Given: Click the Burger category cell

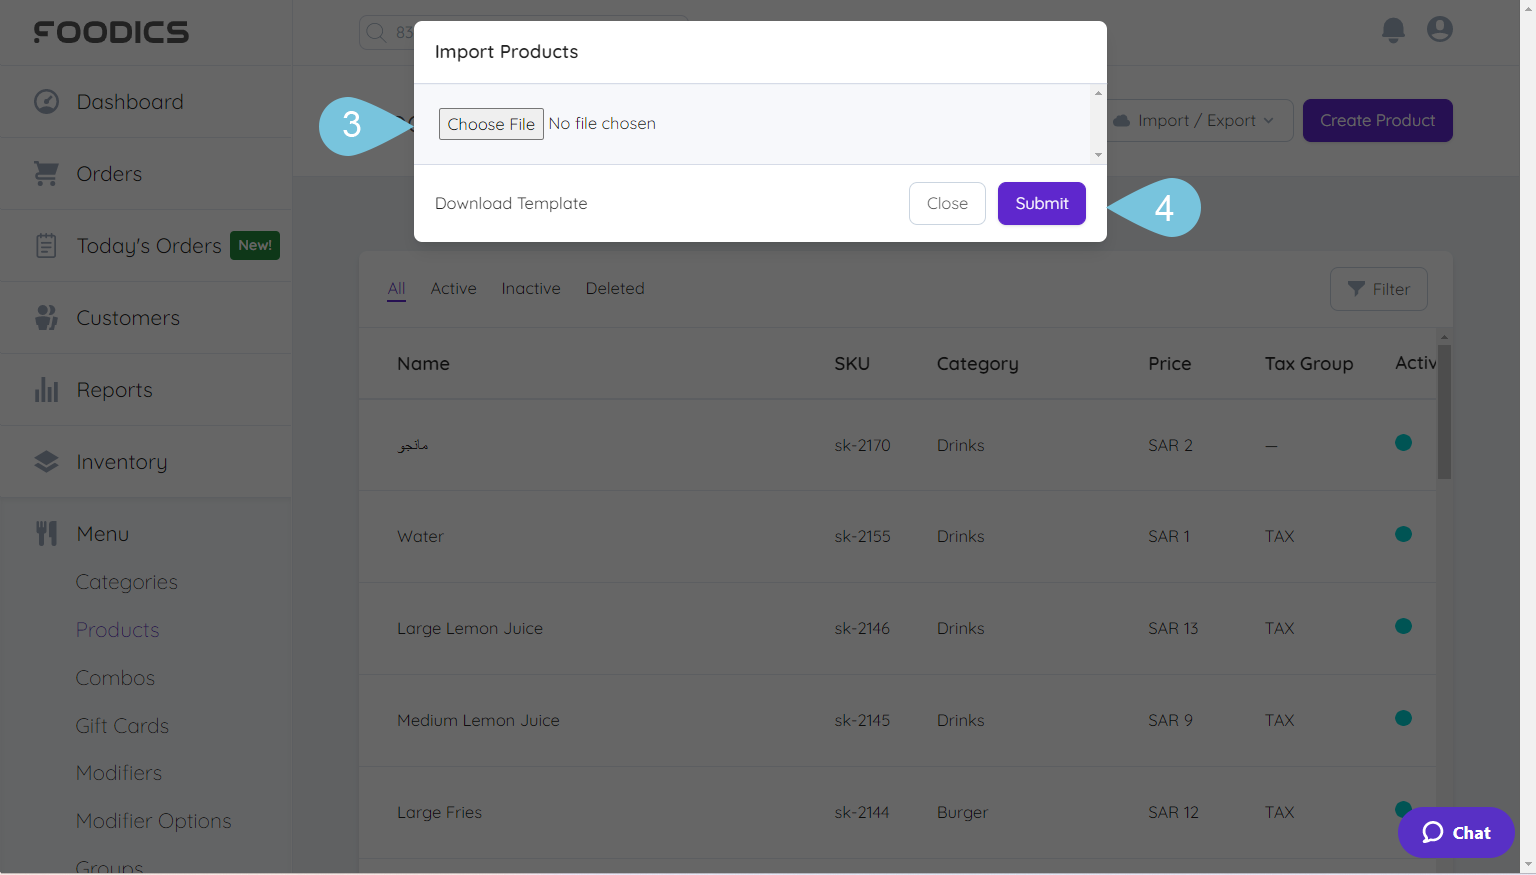Looking at the screenshot, I should pos(962,813).
